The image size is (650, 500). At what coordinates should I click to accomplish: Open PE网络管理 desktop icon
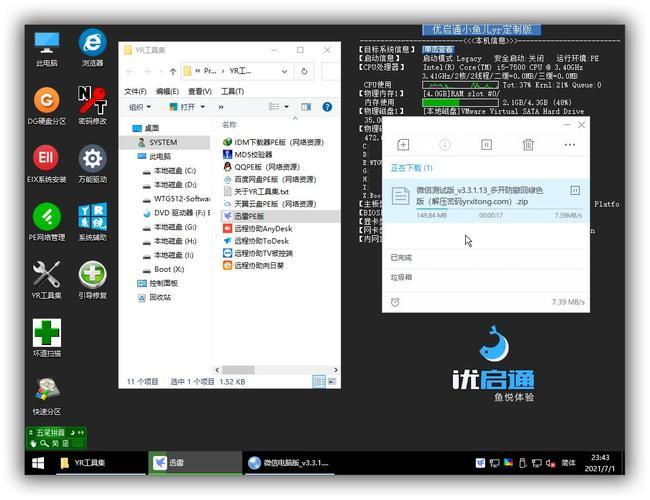[46, 223]
